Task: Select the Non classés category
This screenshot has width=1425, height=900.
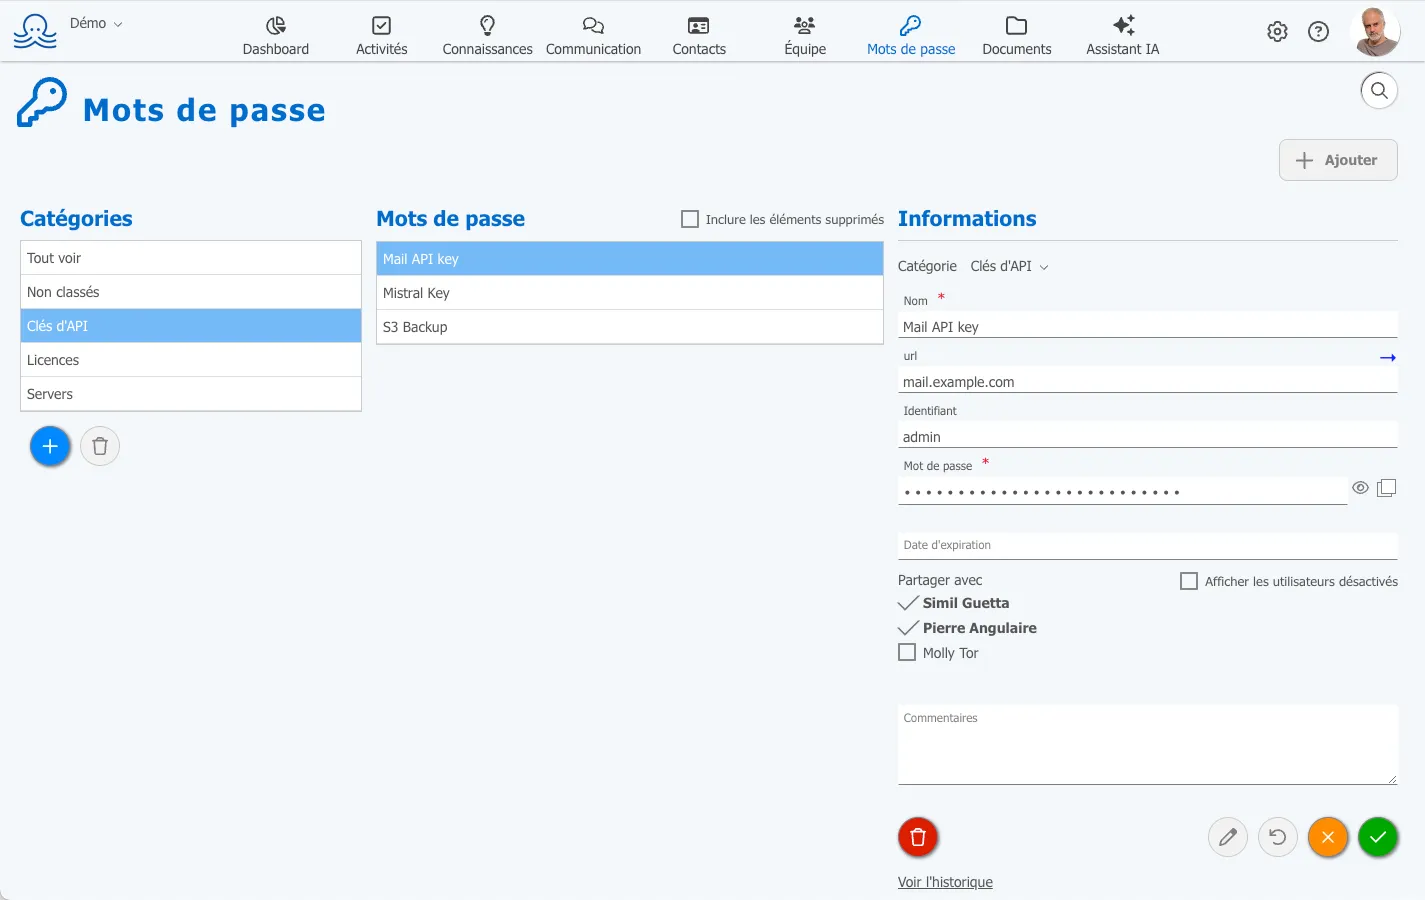Action: [x=191, y=292]
